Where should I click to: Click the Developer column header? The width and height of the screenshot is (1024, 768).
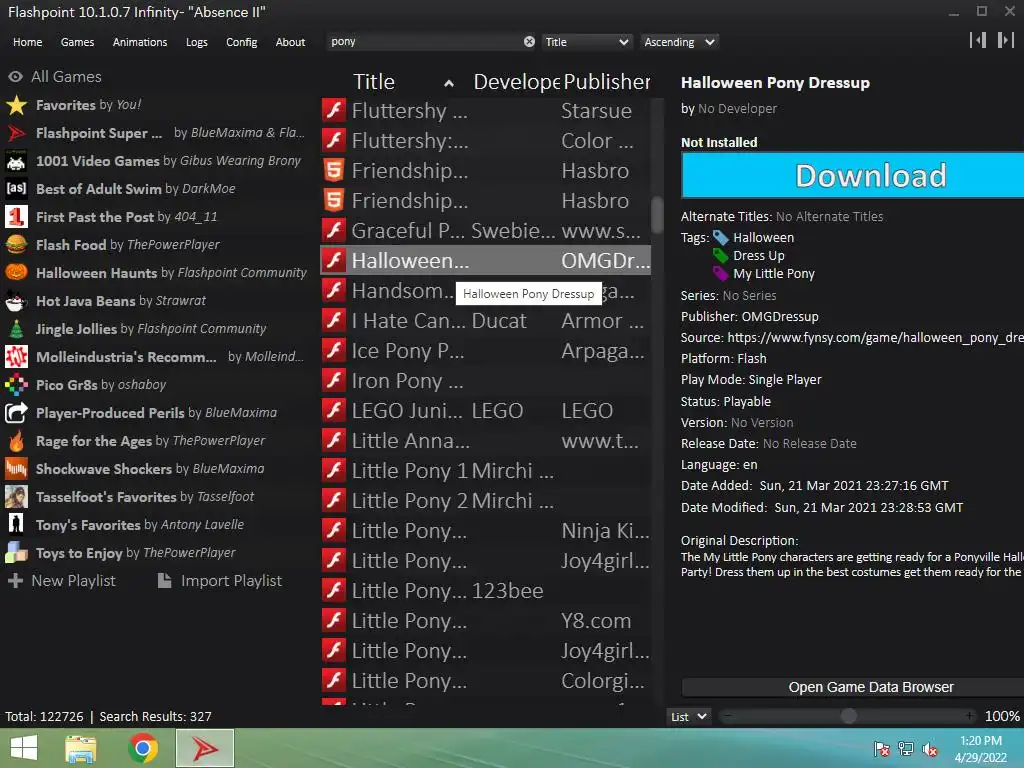click(x=516, y=82)
